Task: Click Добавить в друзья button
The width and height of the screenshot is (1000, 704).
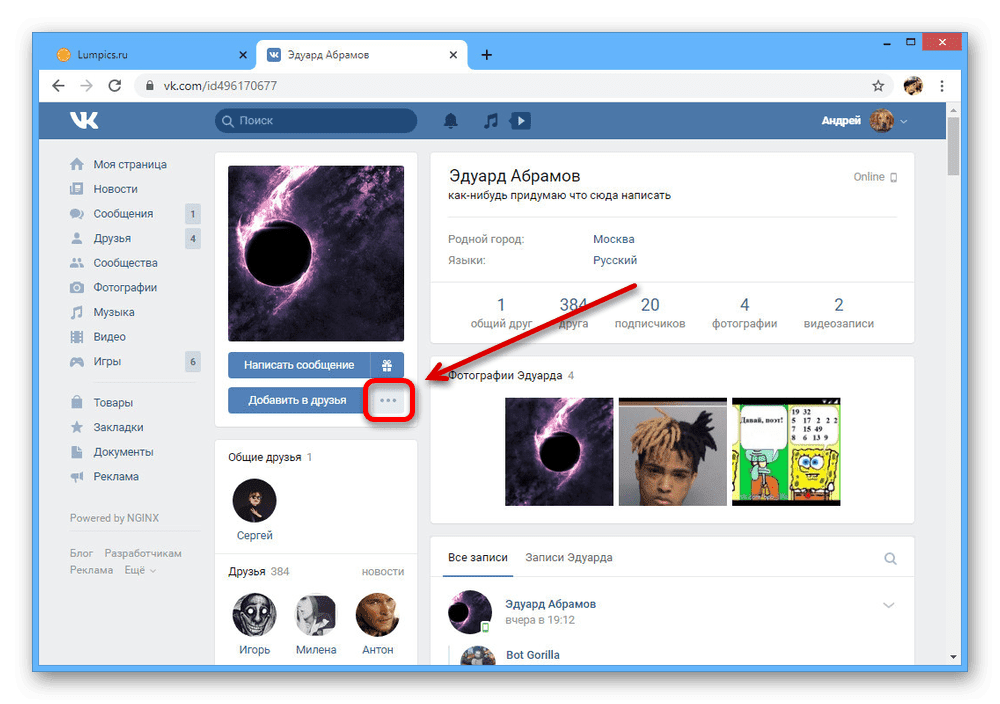Action: [297, 400]
